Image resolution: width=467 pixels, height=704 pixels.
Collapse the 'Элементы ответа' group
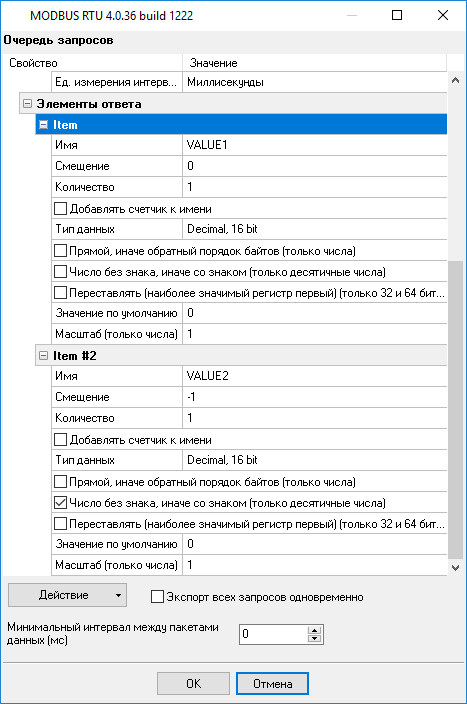tap(27, 104)
